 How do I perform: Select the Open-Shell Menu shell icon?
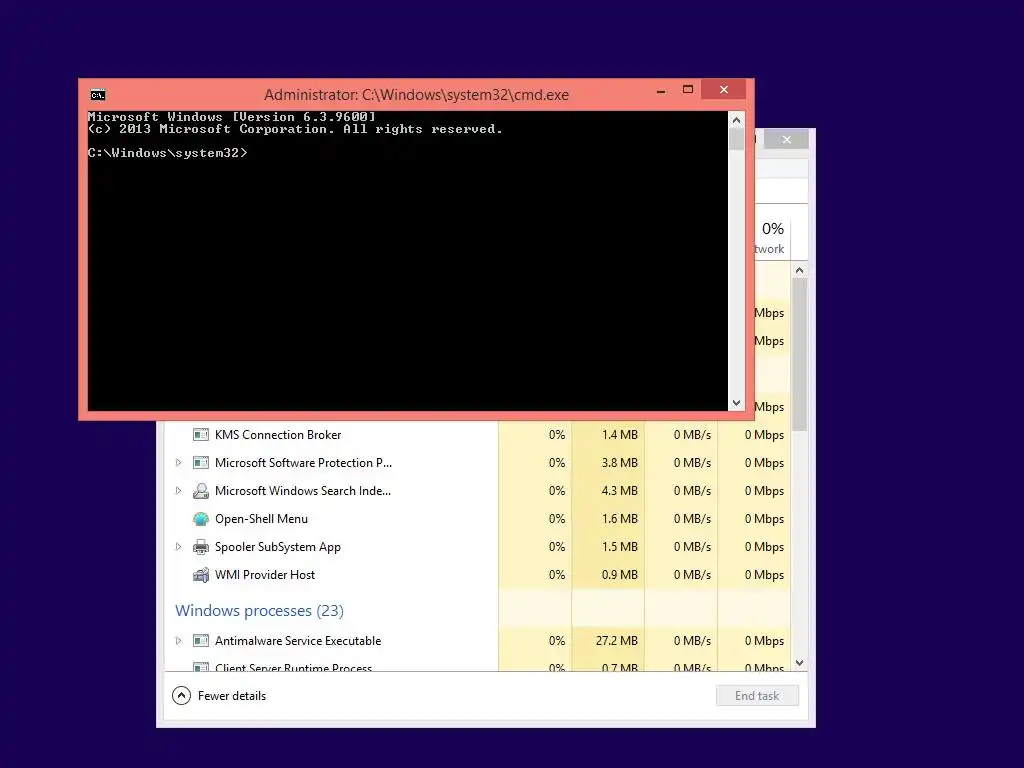200,519
